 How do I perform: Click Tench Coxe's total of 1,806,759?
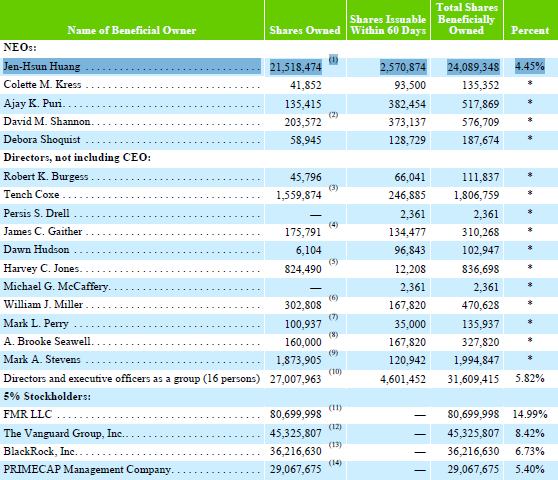click(x=476, y=195)
